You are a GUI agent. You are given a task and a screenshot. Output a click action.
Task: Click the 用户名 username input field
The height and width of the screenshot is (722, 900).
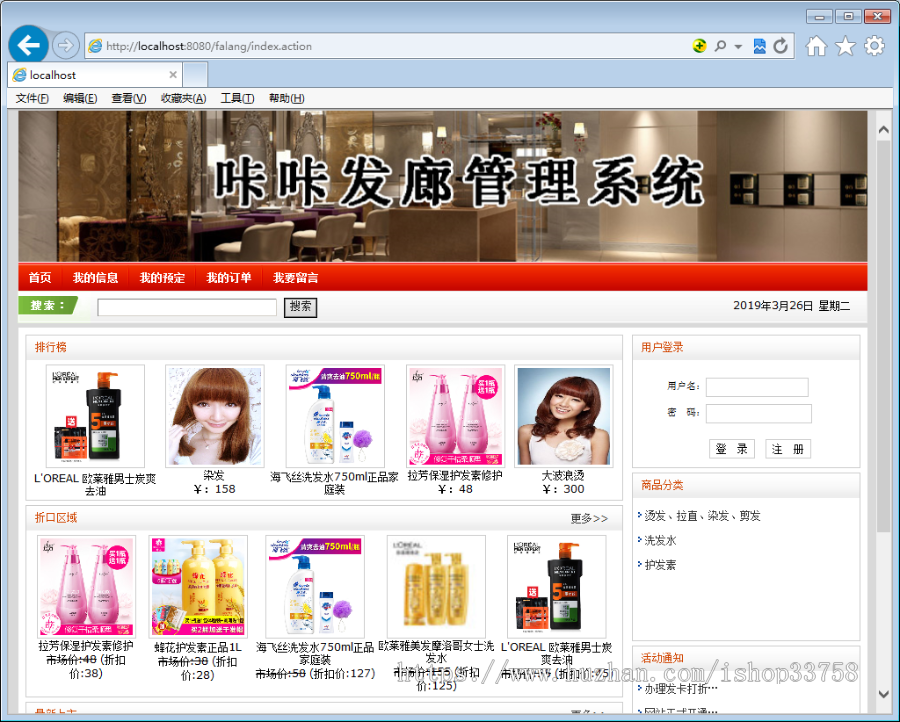click(757, 387)
